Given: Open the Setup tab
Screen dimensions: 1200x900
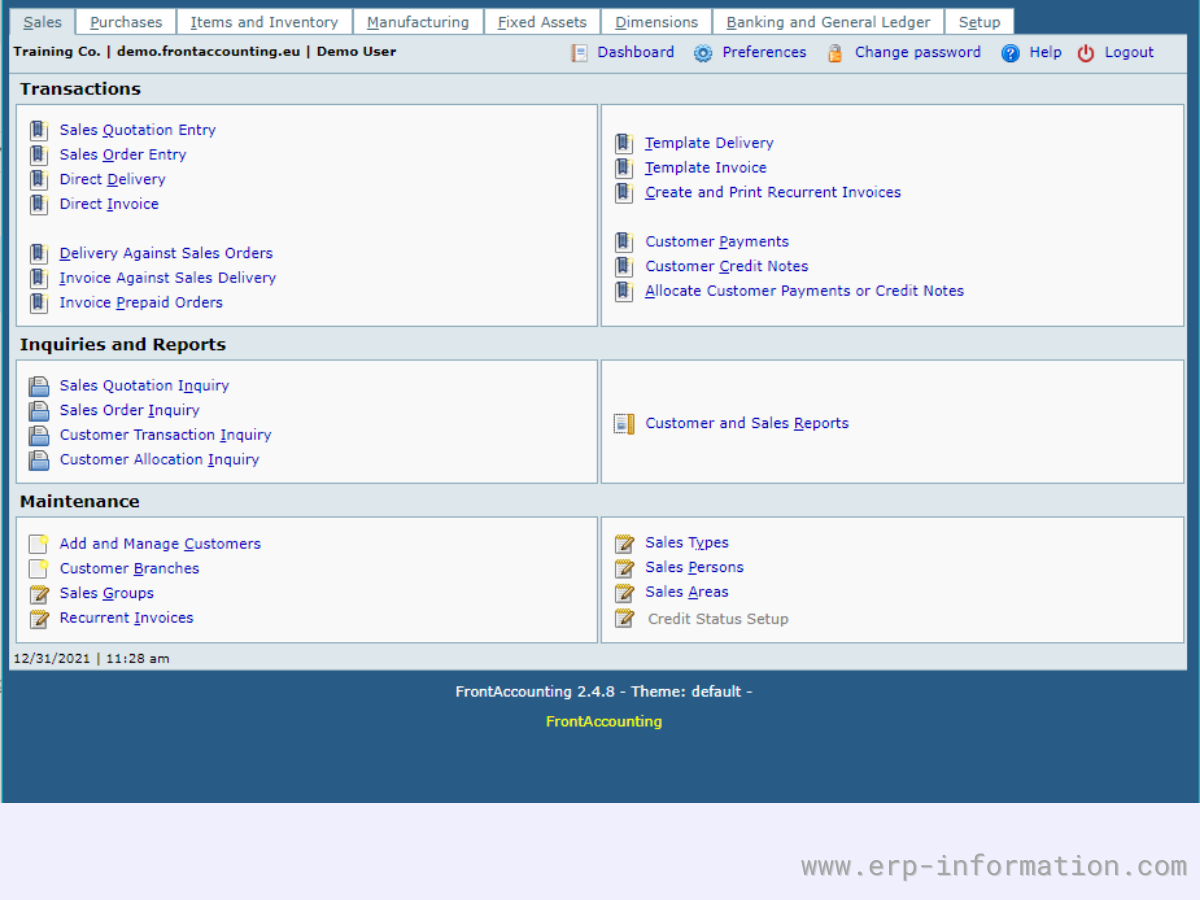Looking at the screenshot, I should [x=979, y=22].
